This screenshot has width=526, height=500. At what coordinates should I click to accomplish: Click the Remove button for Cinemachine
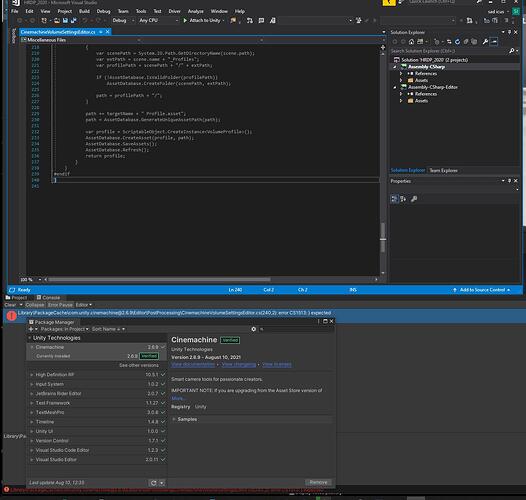click(x=318, y=482)
